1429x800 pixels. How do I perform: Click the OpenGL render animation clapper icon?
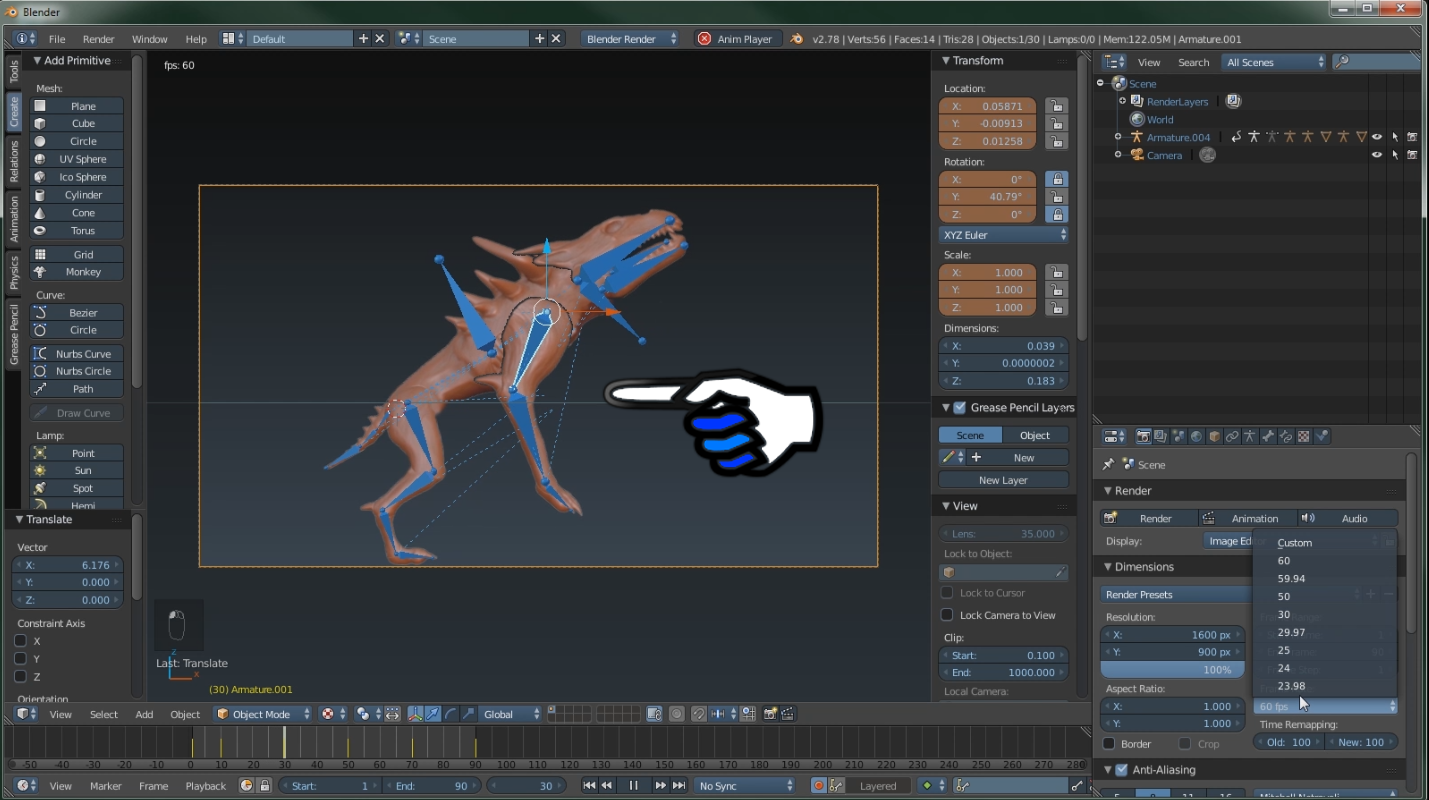click(x=789, y=714)
